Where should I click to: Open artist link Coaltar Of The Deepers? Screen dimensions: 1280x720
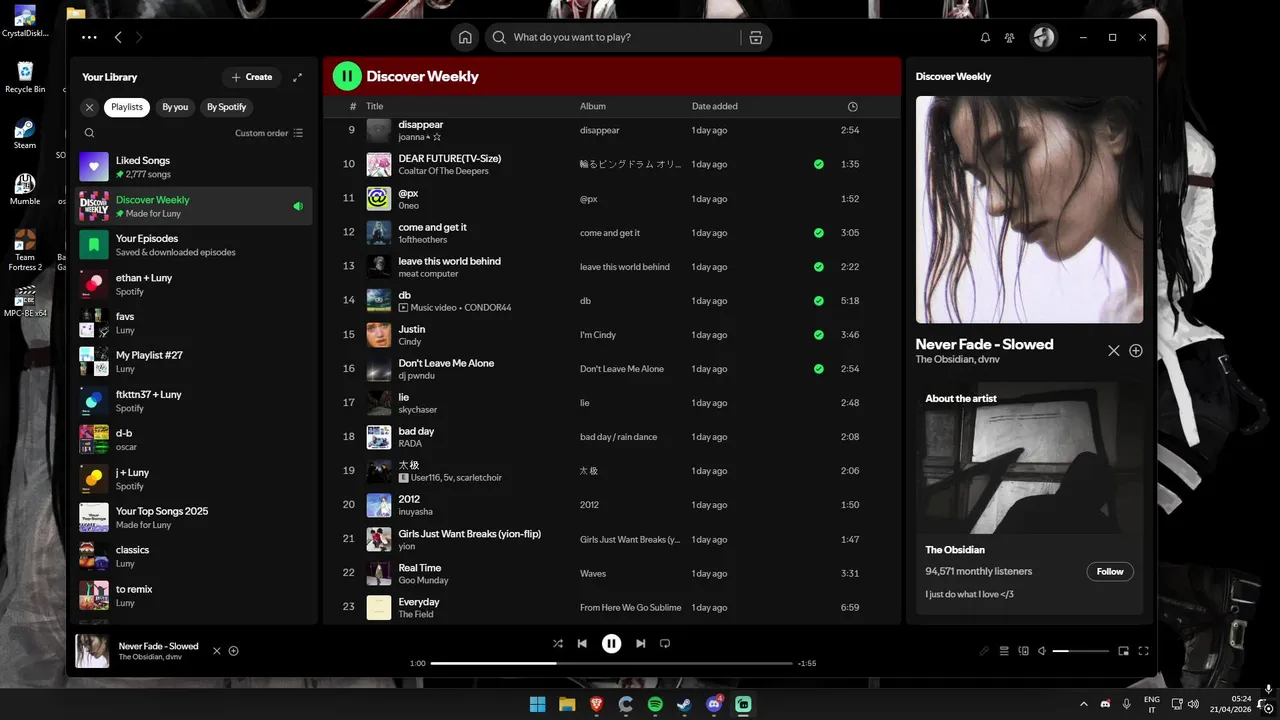[443, 171]
